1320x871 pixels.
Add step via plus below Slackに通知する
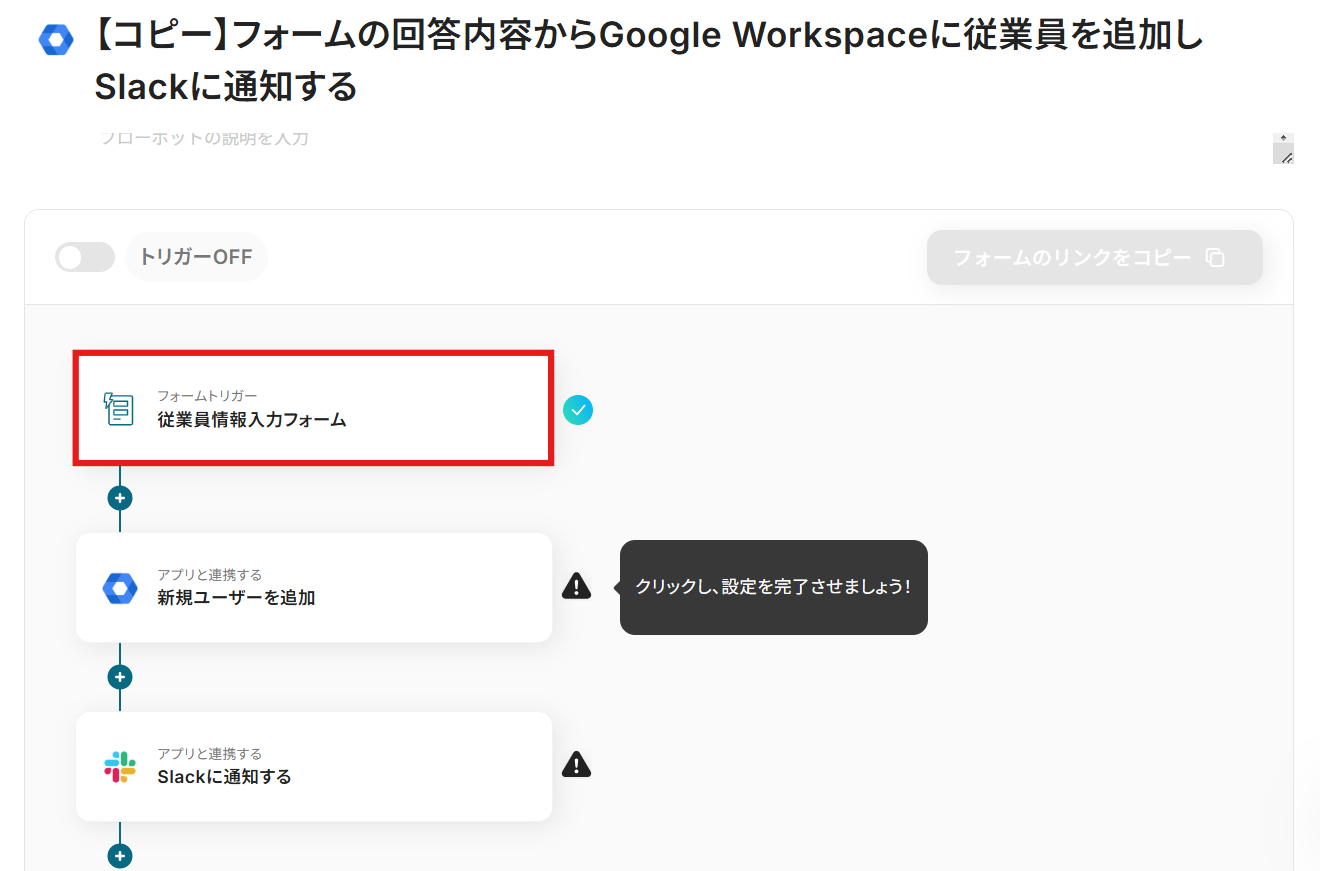click(x=120, y=856)
